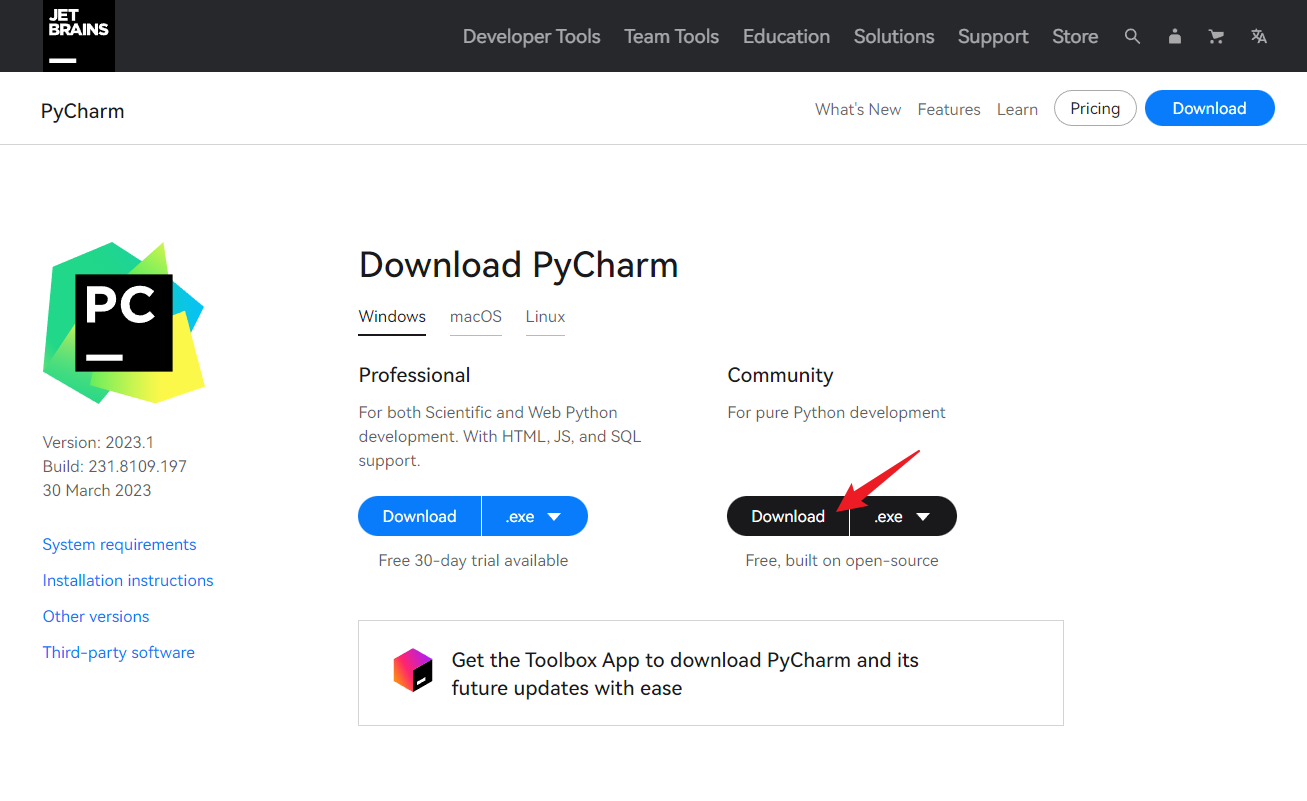Open Installation instructions link
Viewport: 1307px width, 801px height.
point(128,580)
